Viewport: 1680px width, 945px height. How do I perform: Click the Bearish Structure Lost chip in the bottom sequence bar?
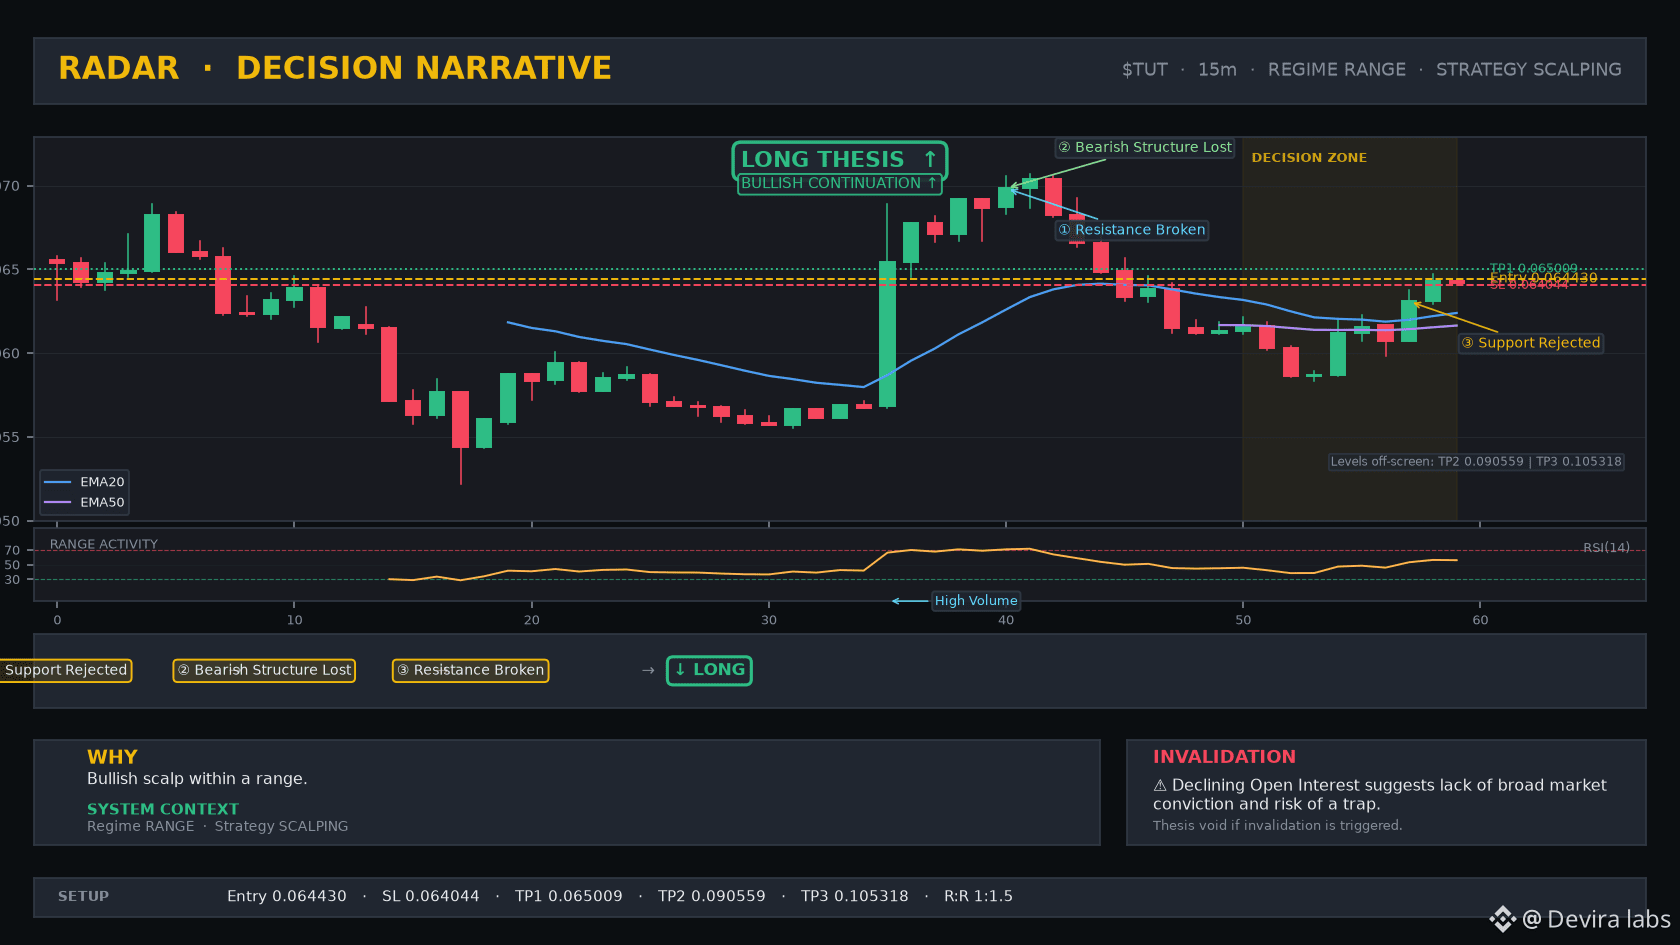click(264, 670)
